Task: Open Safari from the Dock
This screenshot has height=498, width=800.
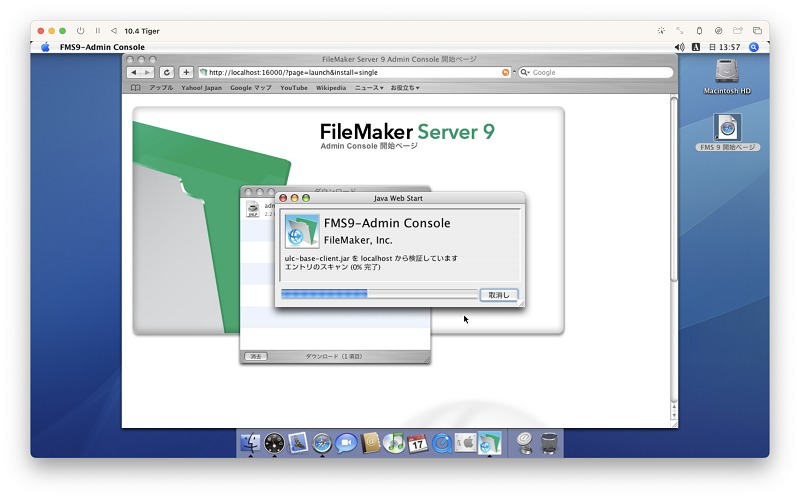Action: (322, 443)
